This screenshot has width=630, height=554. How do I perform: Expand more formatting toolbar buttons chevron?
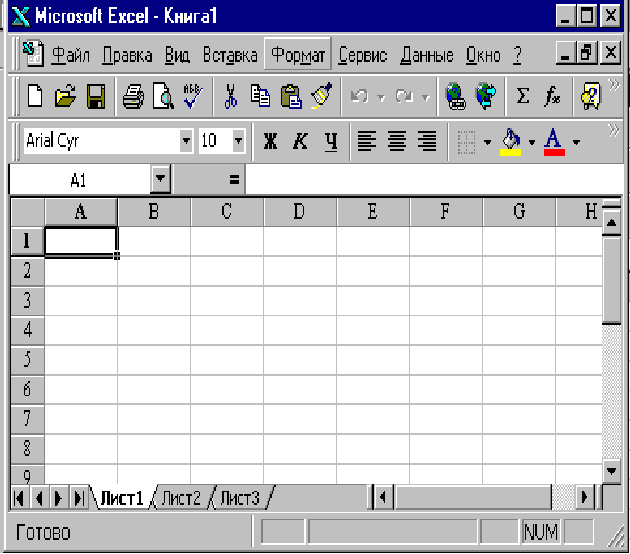[614, 131]
